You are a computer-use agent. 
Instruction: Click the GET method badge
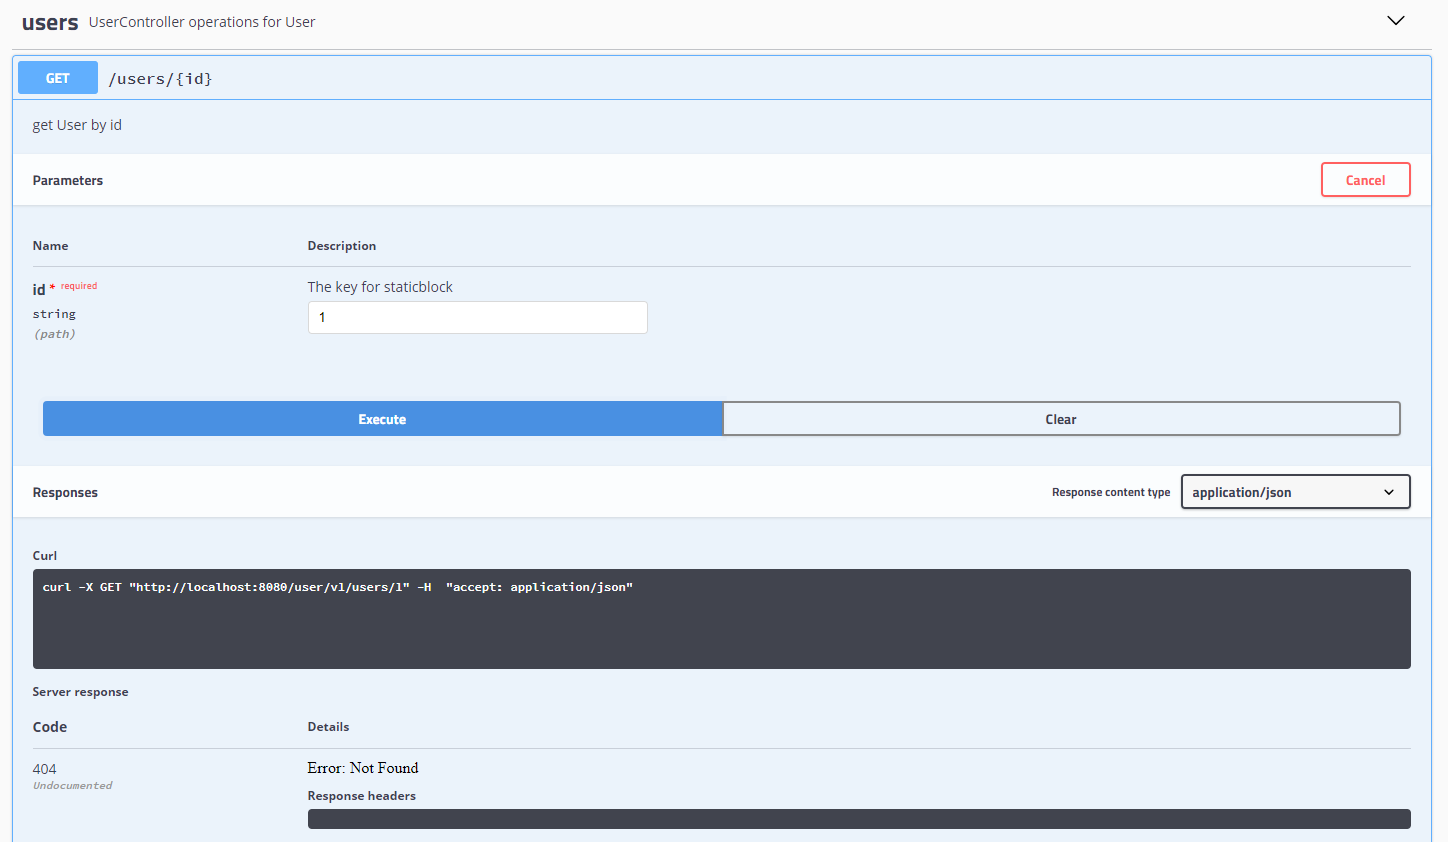click(57, 77)
